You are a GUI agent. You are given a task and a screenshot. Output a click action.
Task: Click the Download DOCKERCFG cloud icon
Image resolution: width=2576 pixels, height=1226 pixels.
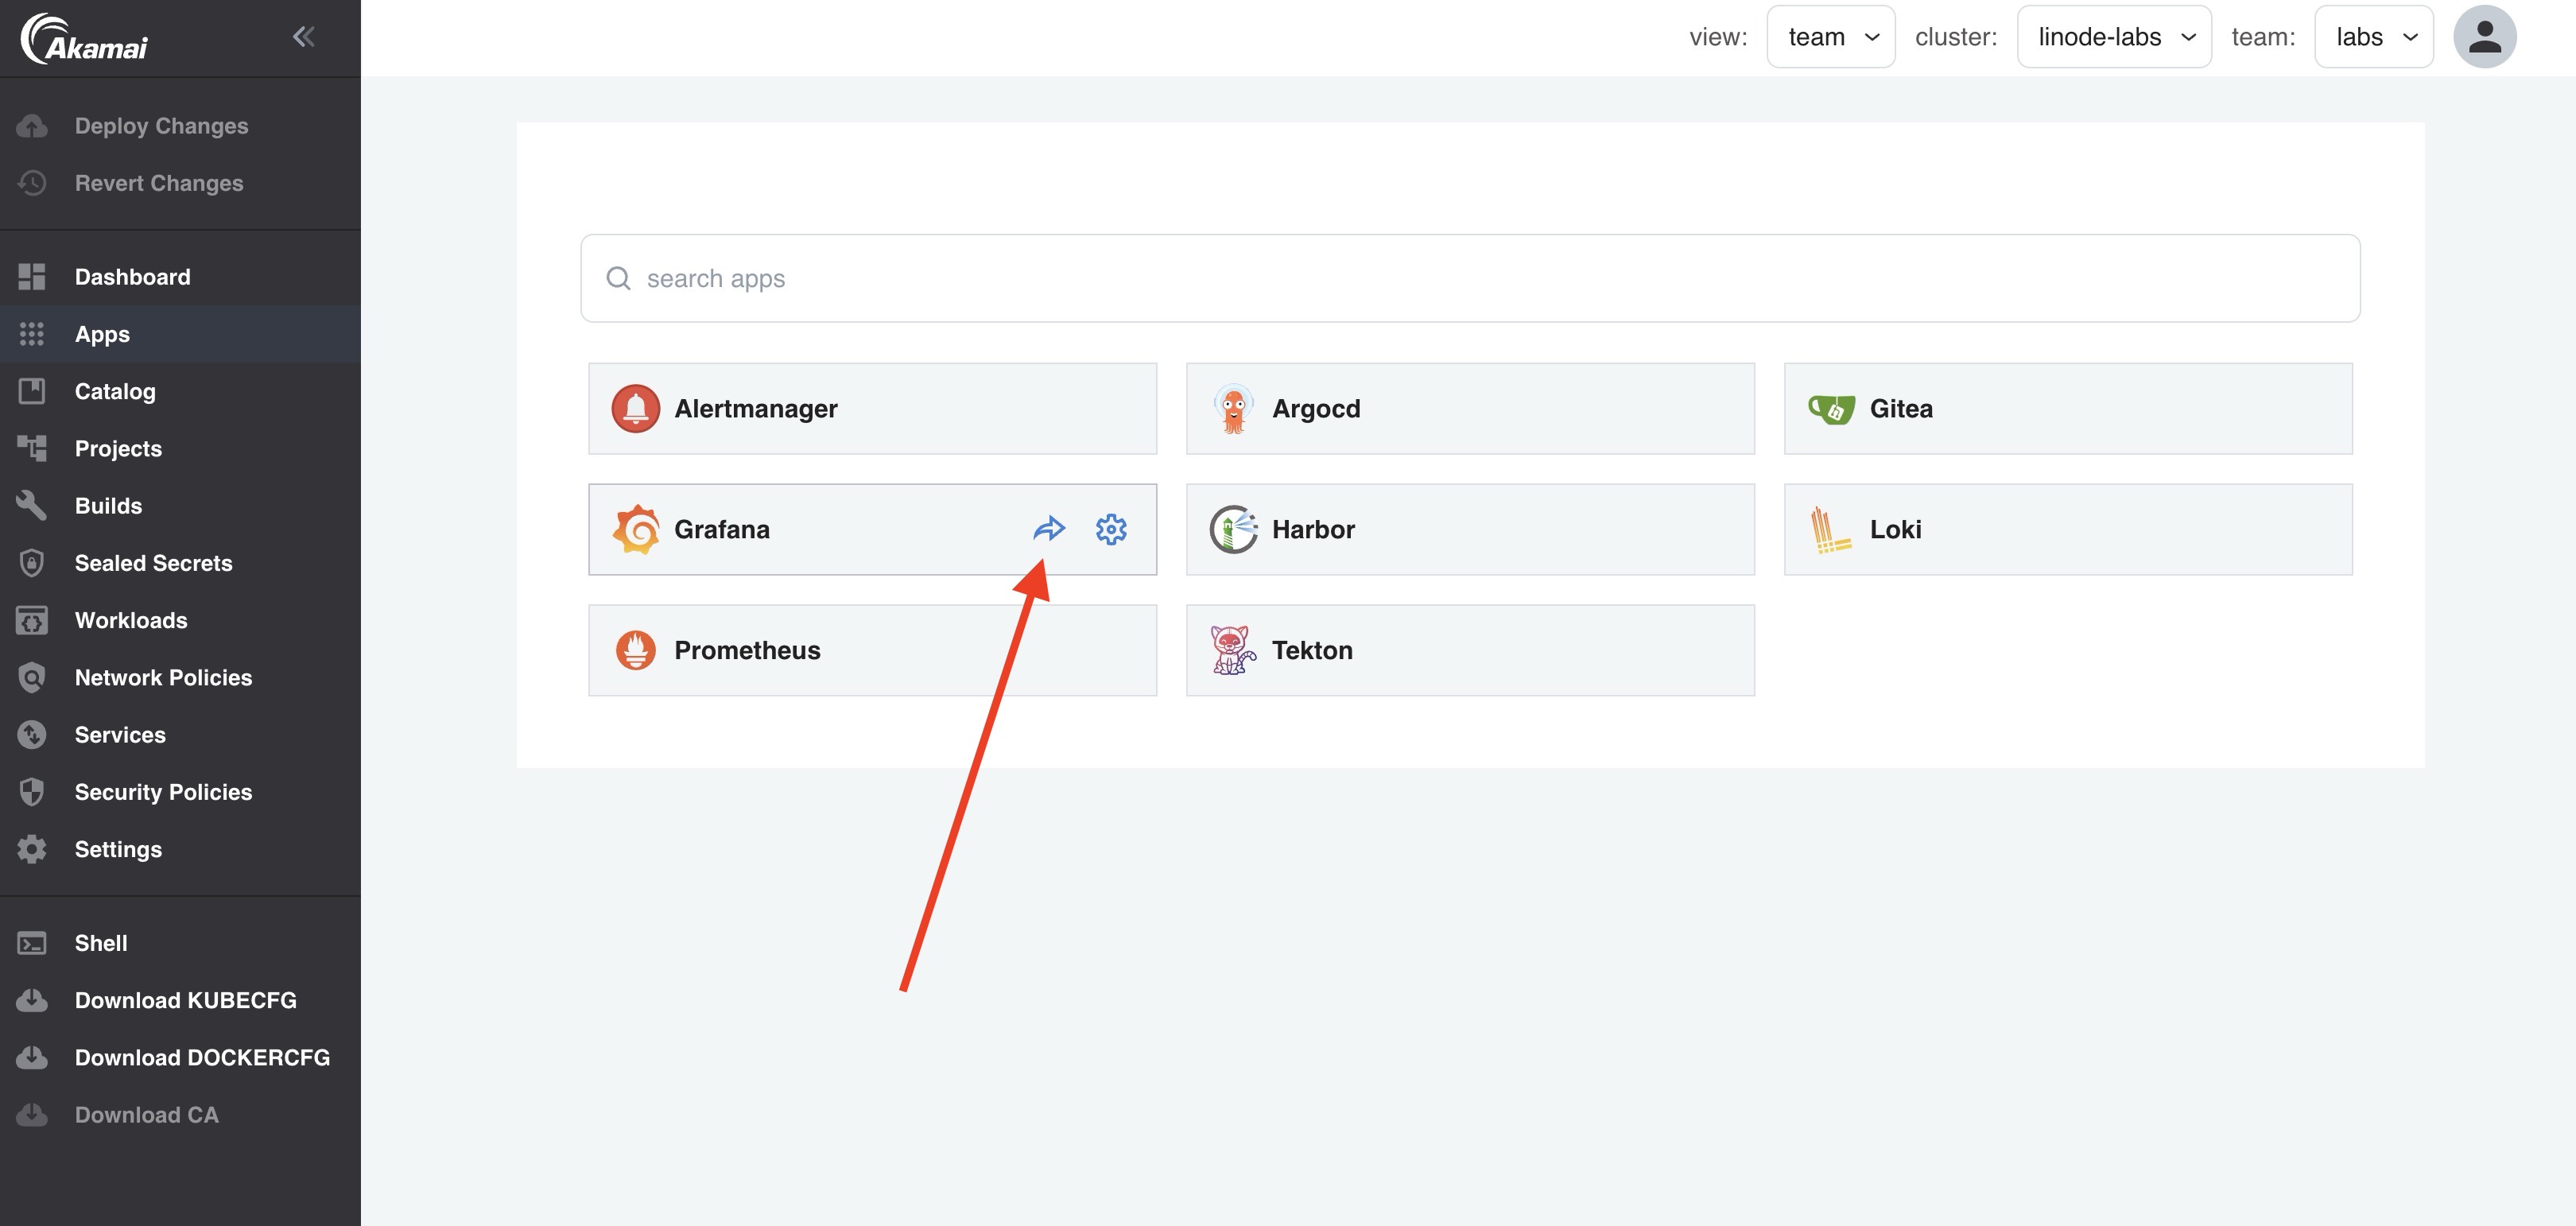32,1057
